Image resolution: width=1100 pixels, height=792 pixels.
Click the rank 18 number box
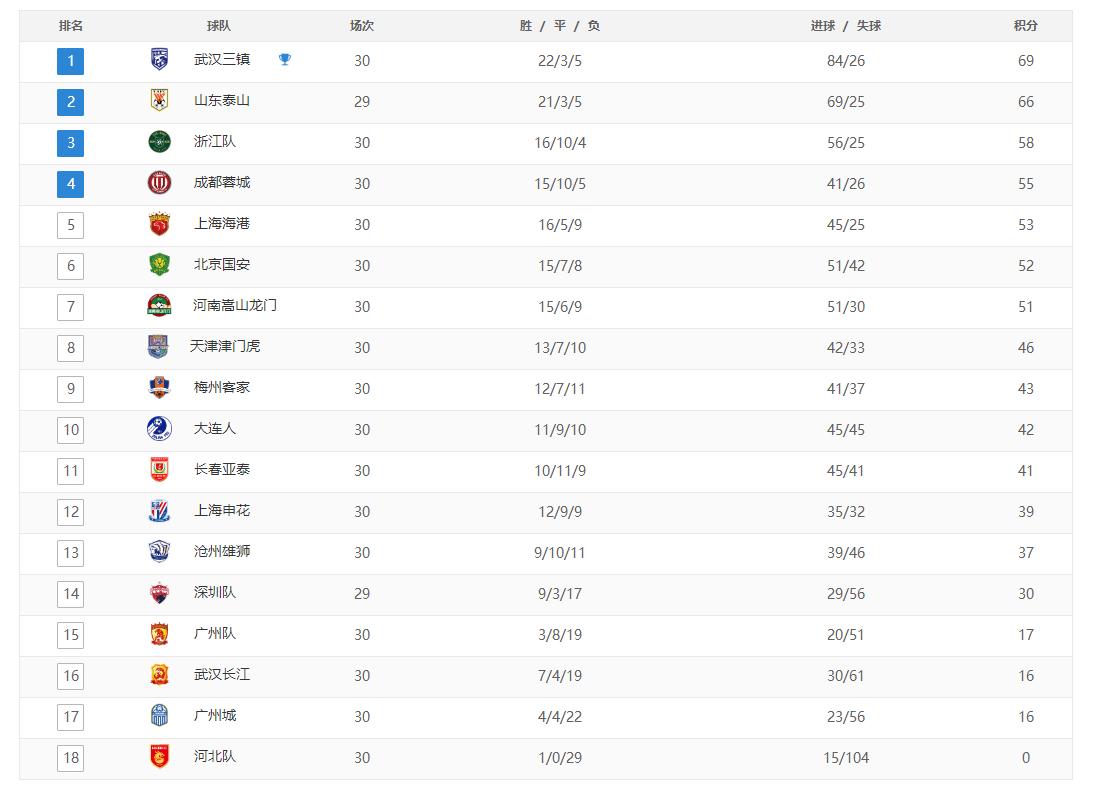[71, 758]
